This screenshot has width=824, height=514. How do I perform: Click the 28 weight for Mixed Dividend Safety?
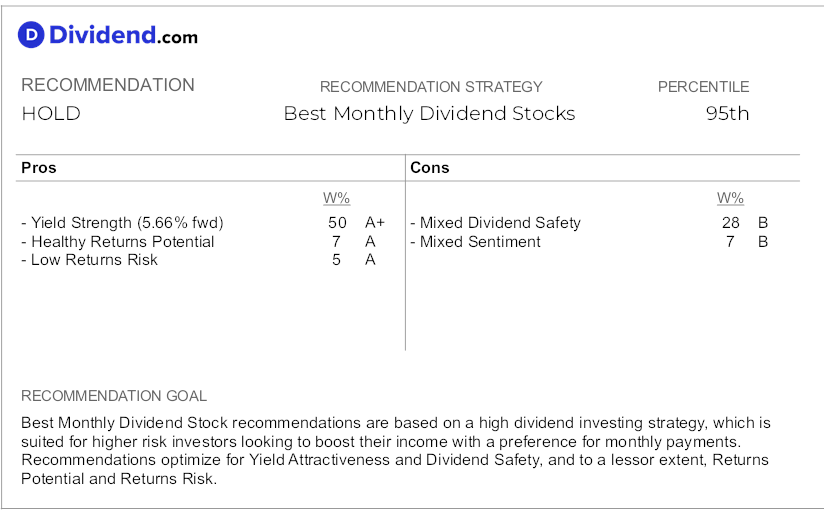point(730,223)
